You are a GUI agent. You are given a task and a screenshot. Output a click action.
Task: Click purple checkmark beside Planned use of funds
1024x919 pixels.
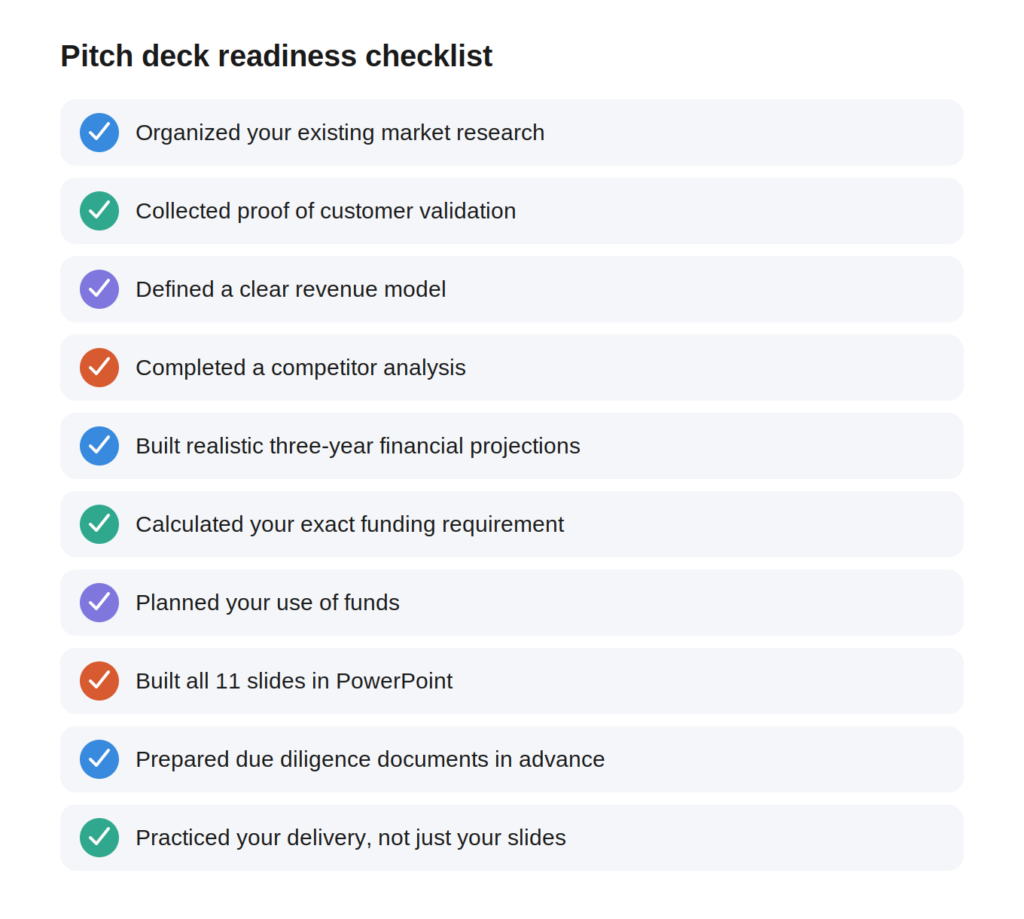click(99, 603)
